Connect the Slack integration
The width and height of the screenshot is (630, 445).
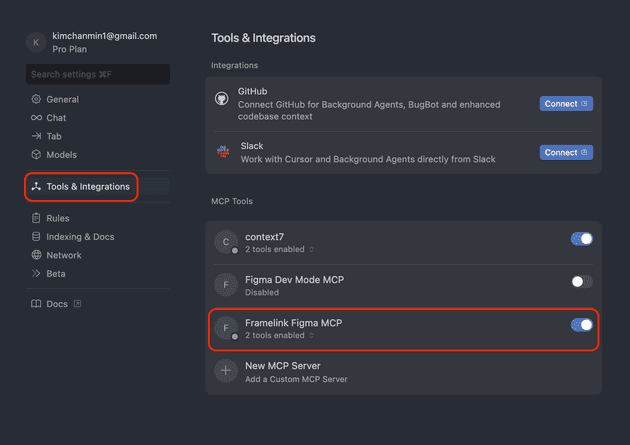pos(566,153)
